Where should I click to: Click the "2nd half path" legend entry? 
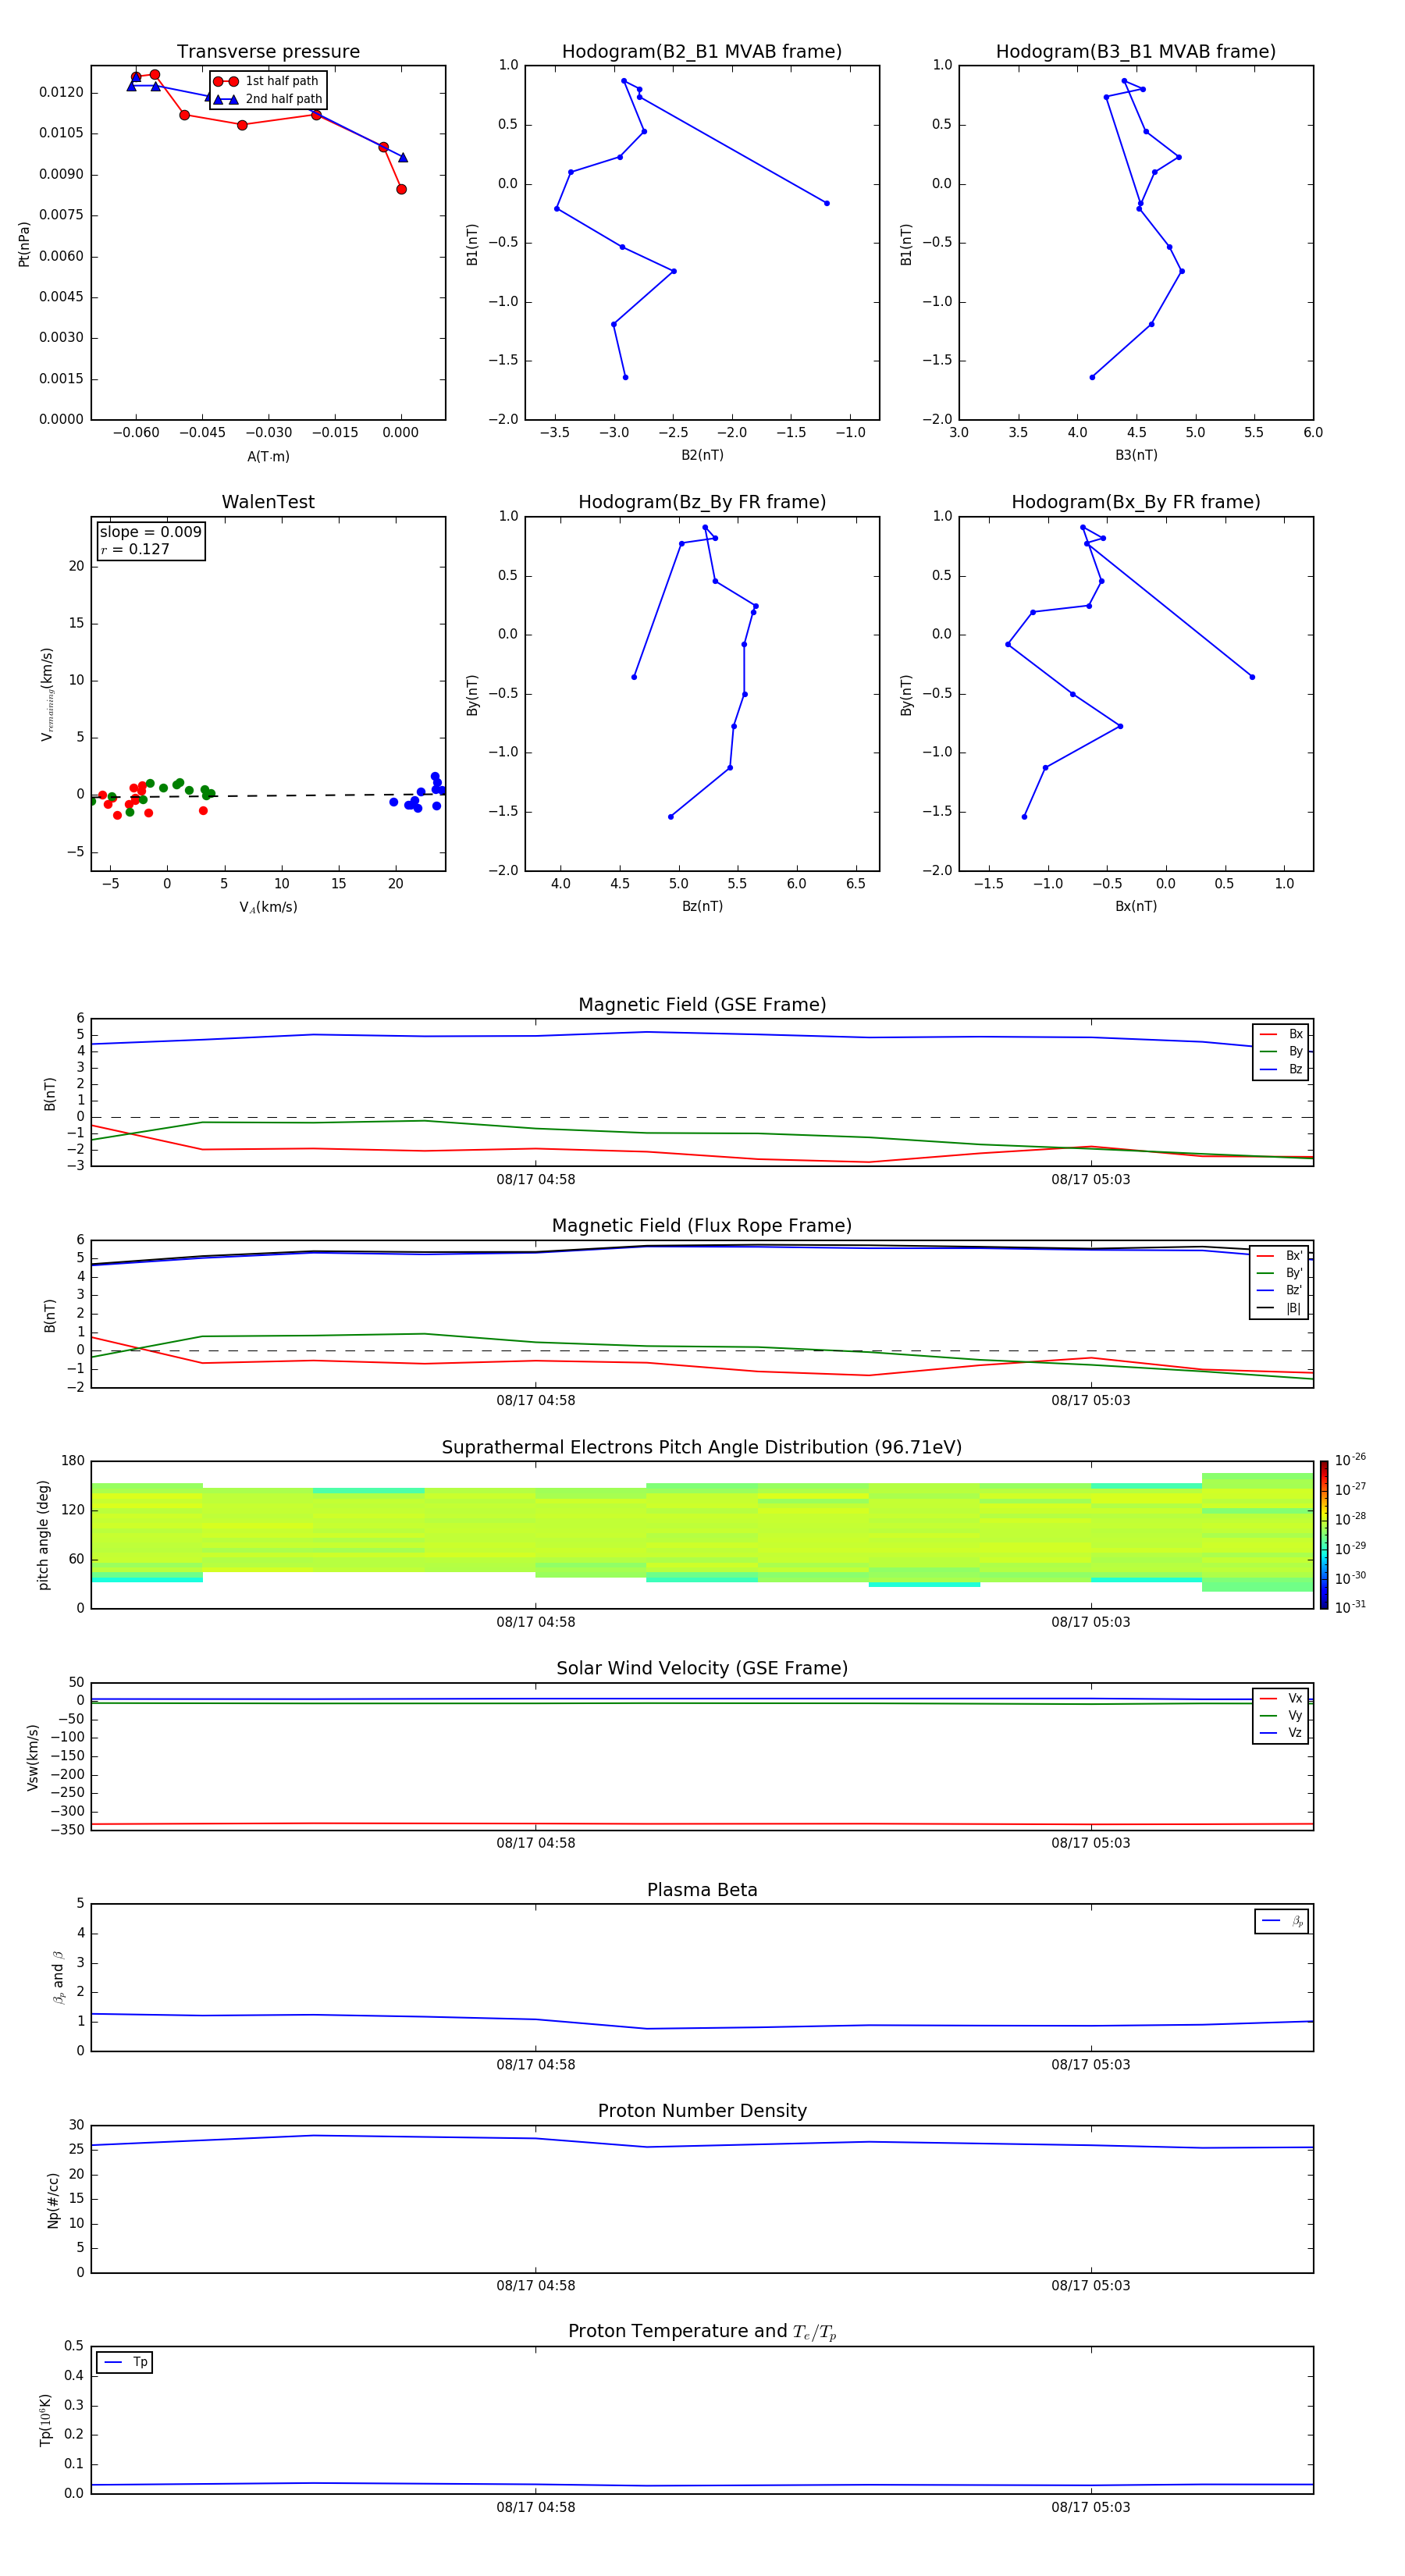tap(268, 99)
